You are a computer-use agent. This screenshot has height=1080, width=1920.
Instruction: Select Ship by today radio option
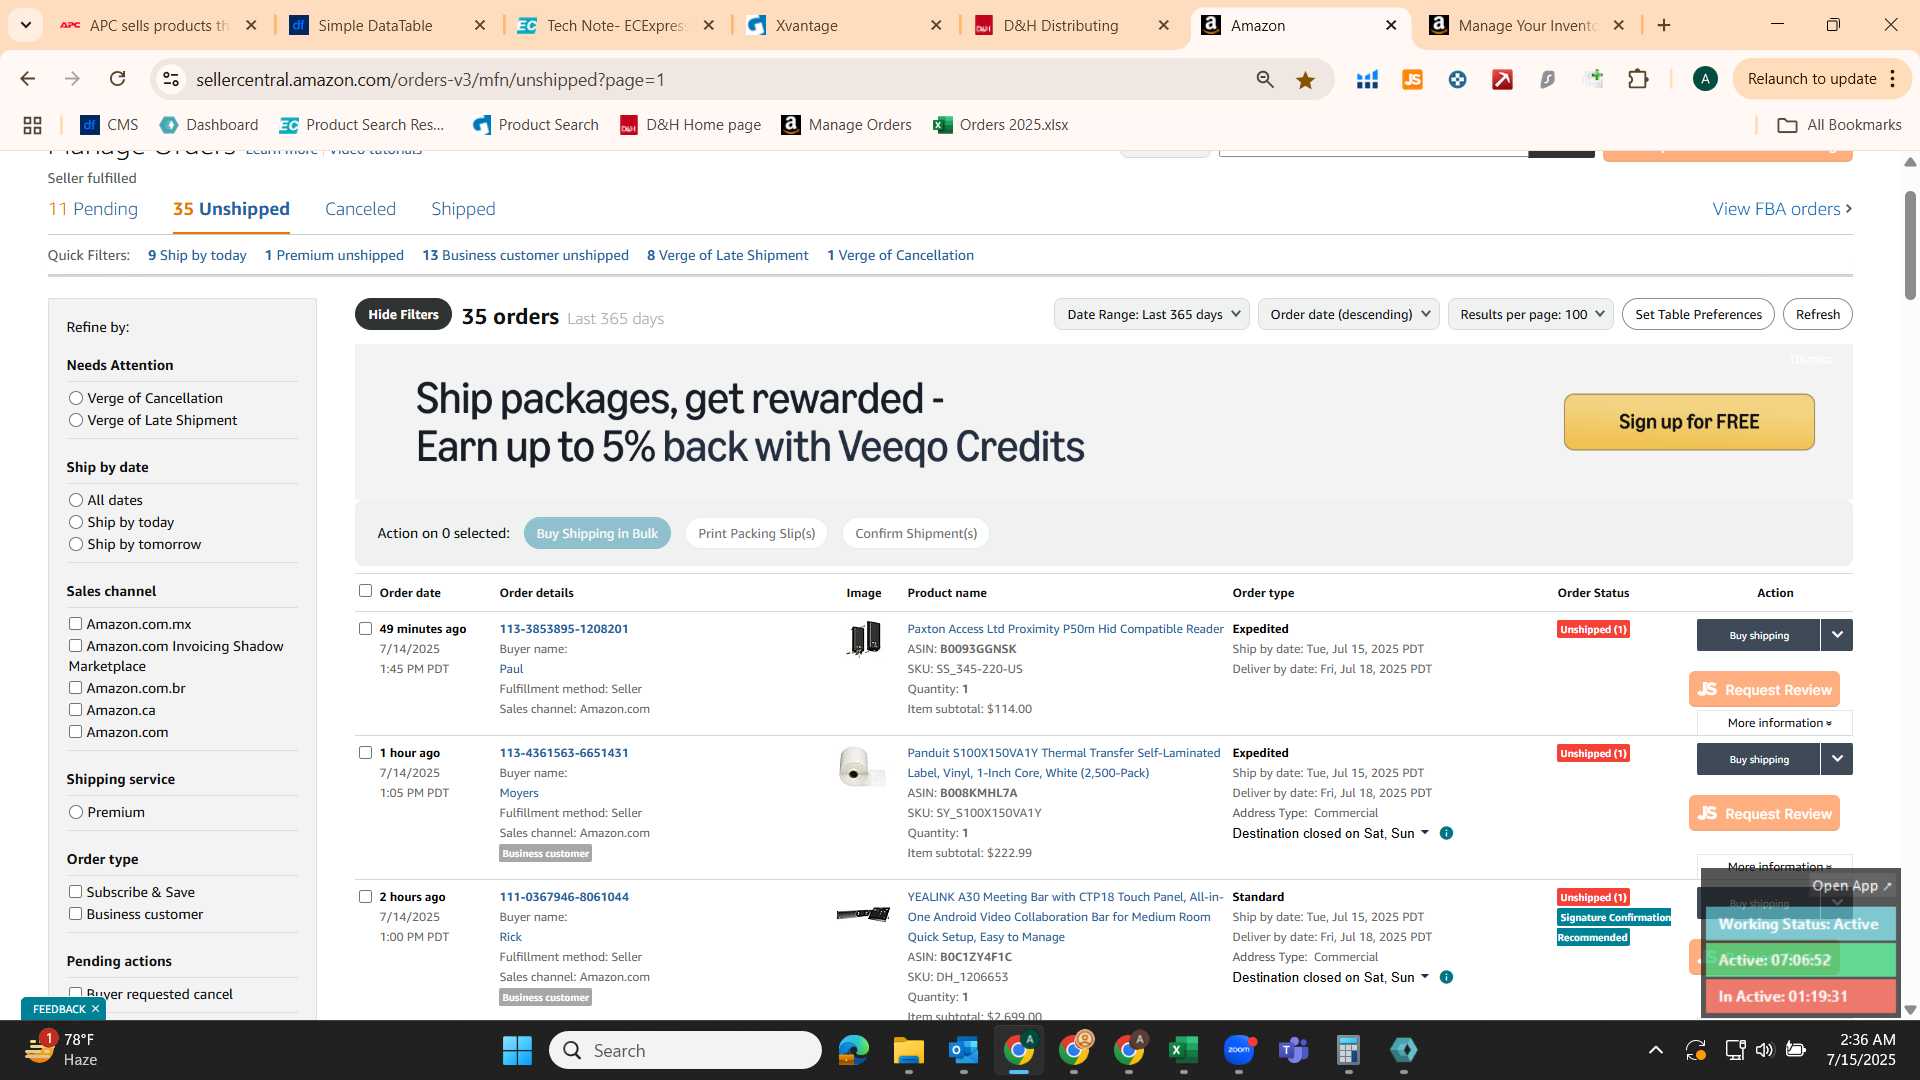click(76, 522)
